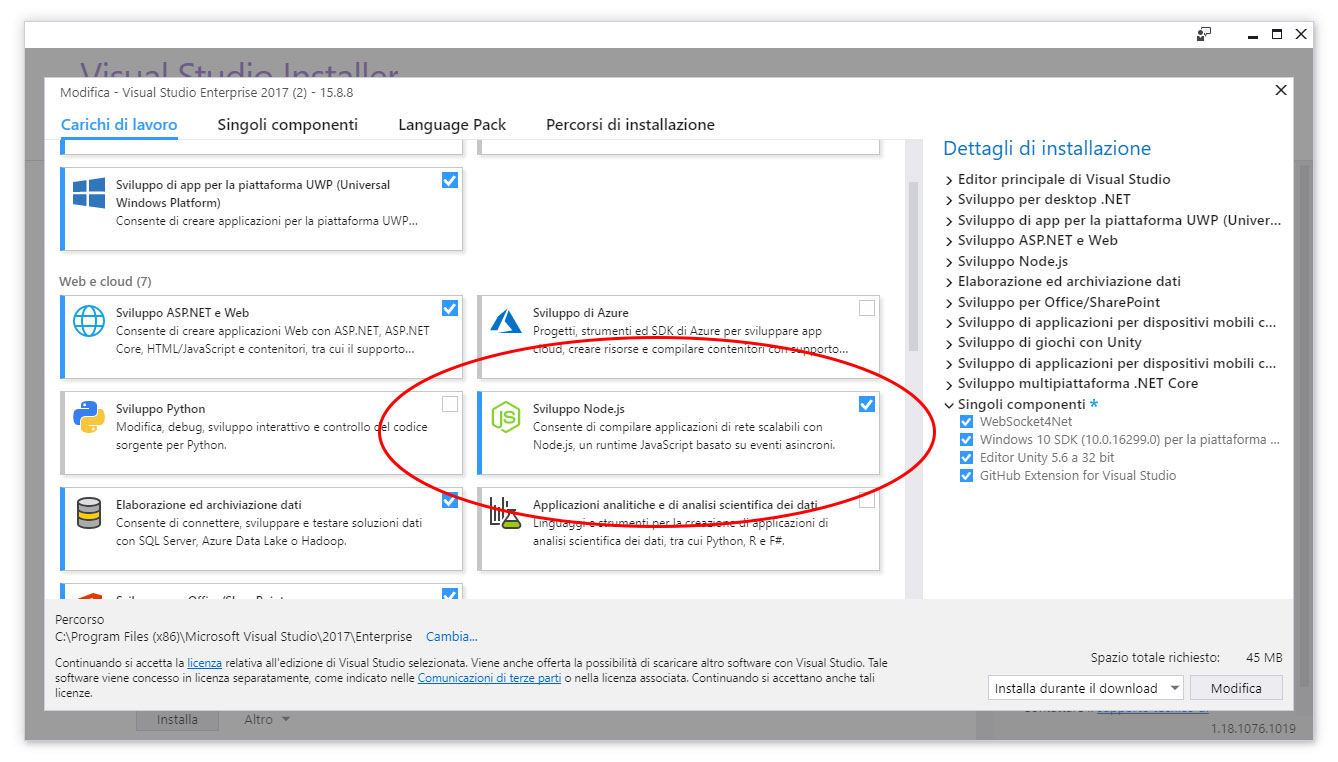Check the Sviluppo Python checkbox
Screen dimensions: 1338x762
pyautogui.click(x=450, y=404)
